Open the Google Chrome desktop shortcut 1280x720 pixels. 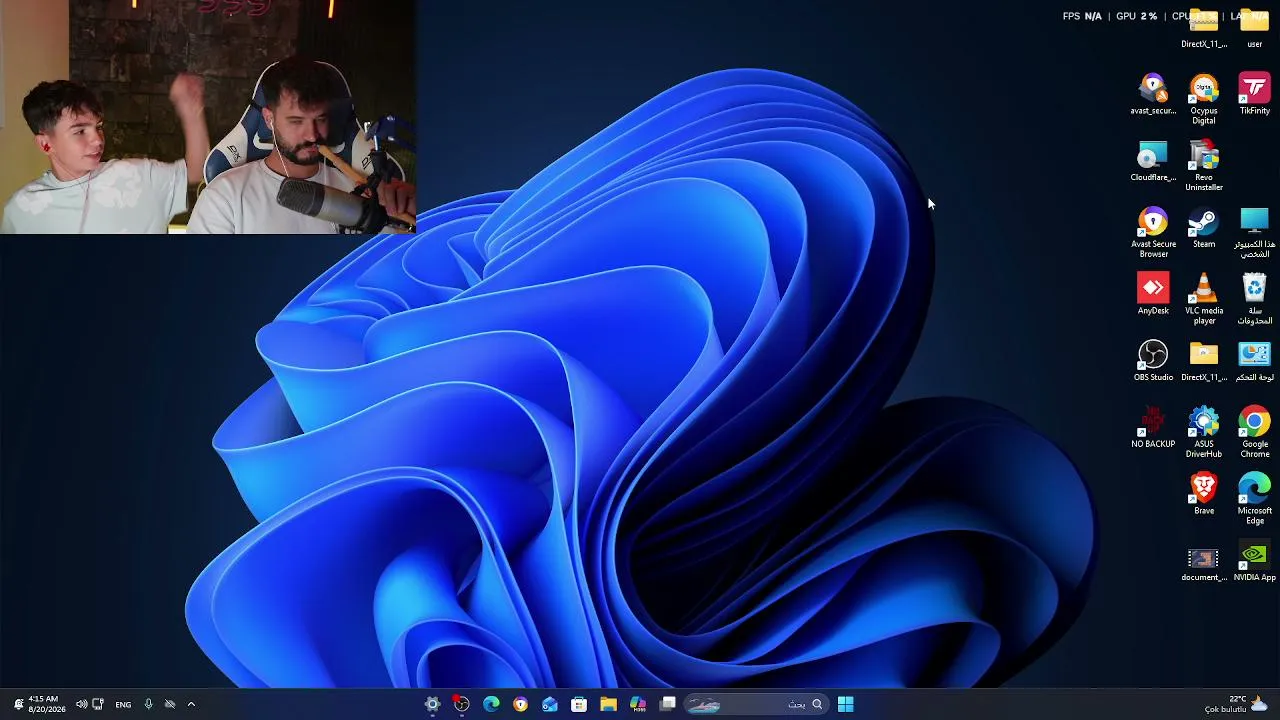pos(1254,433)
